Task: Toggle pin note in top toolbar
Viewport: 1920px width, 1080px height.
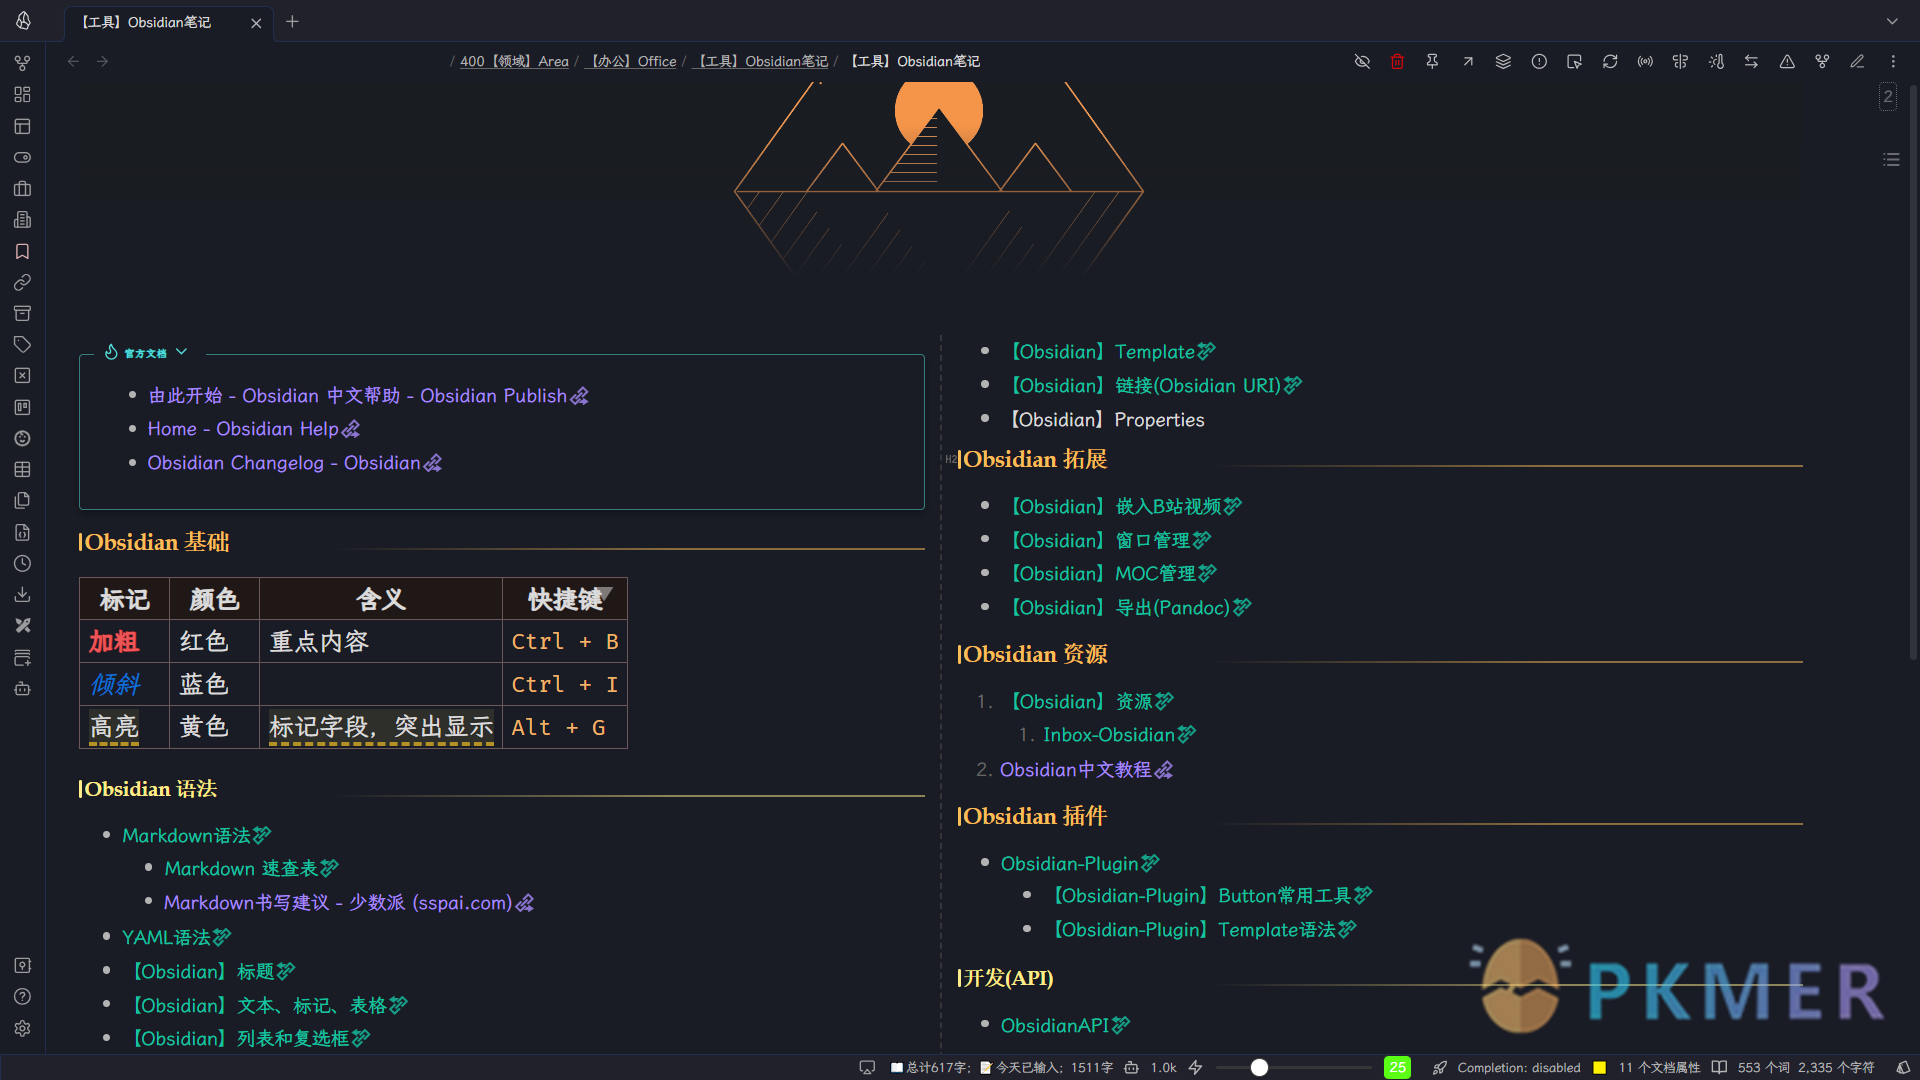Action: point(1433,61)
